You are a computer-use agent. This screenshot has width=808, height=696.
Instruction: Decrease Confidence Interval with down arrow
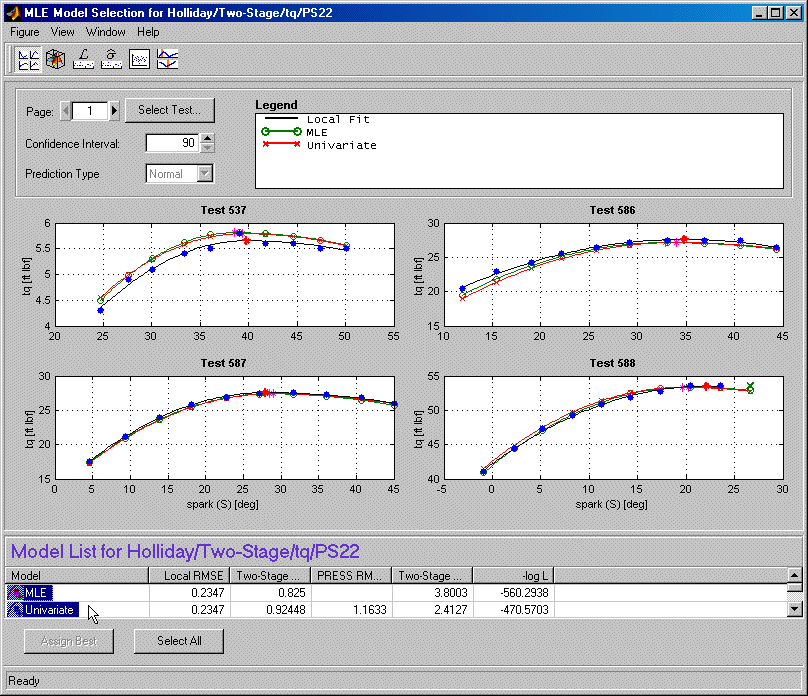pyautogui.click(x=207, y=148)
